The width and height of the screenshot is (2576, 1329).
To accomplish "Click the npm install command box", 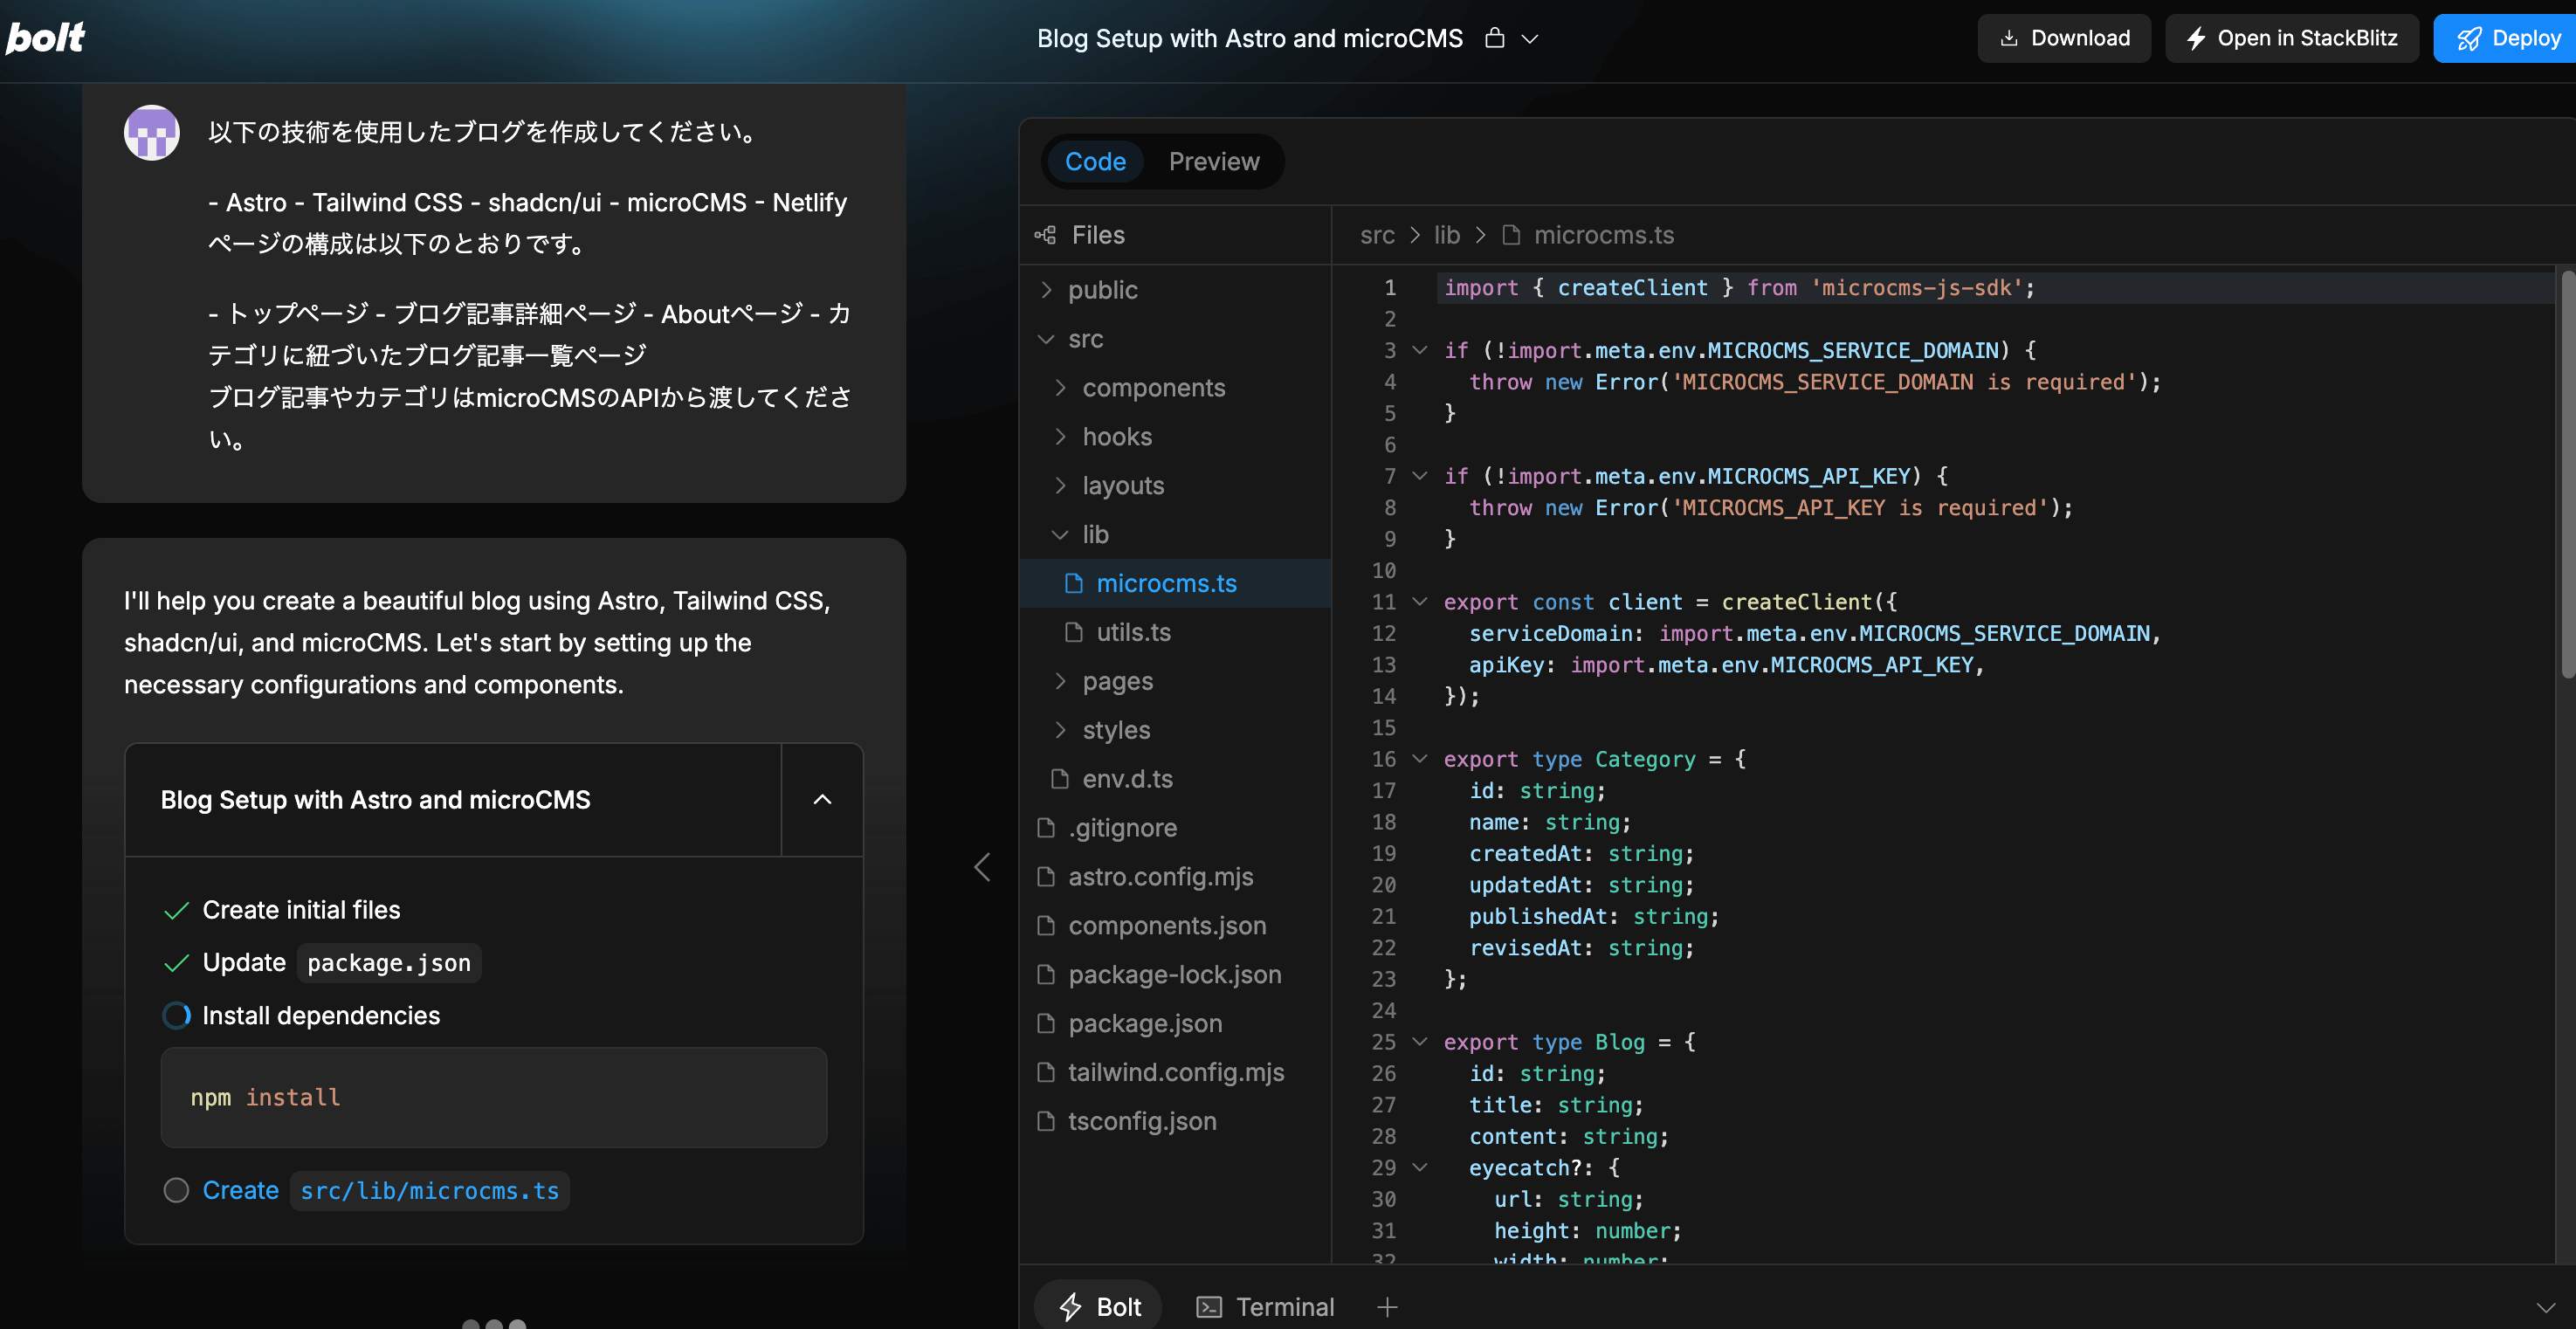I will pyautogui.click(x=494, y=1098).
